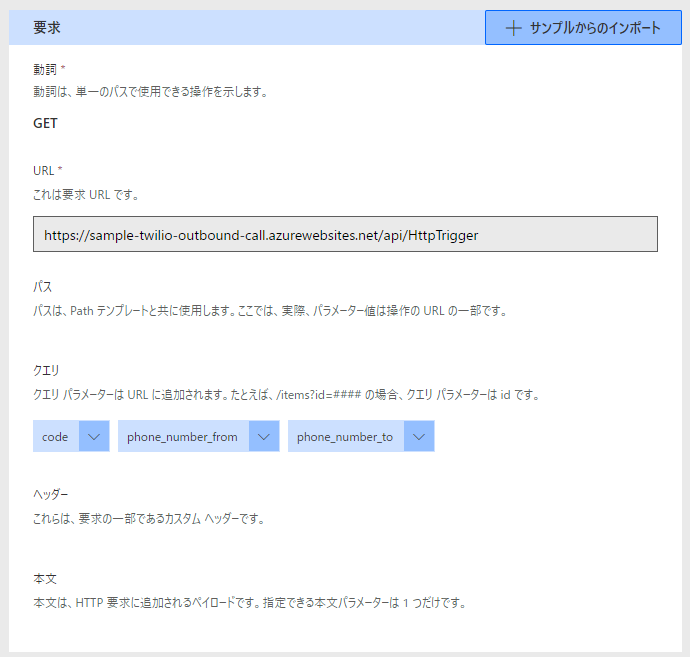
Task: Click the ヘッダー section label
Action: click(51, 494)
